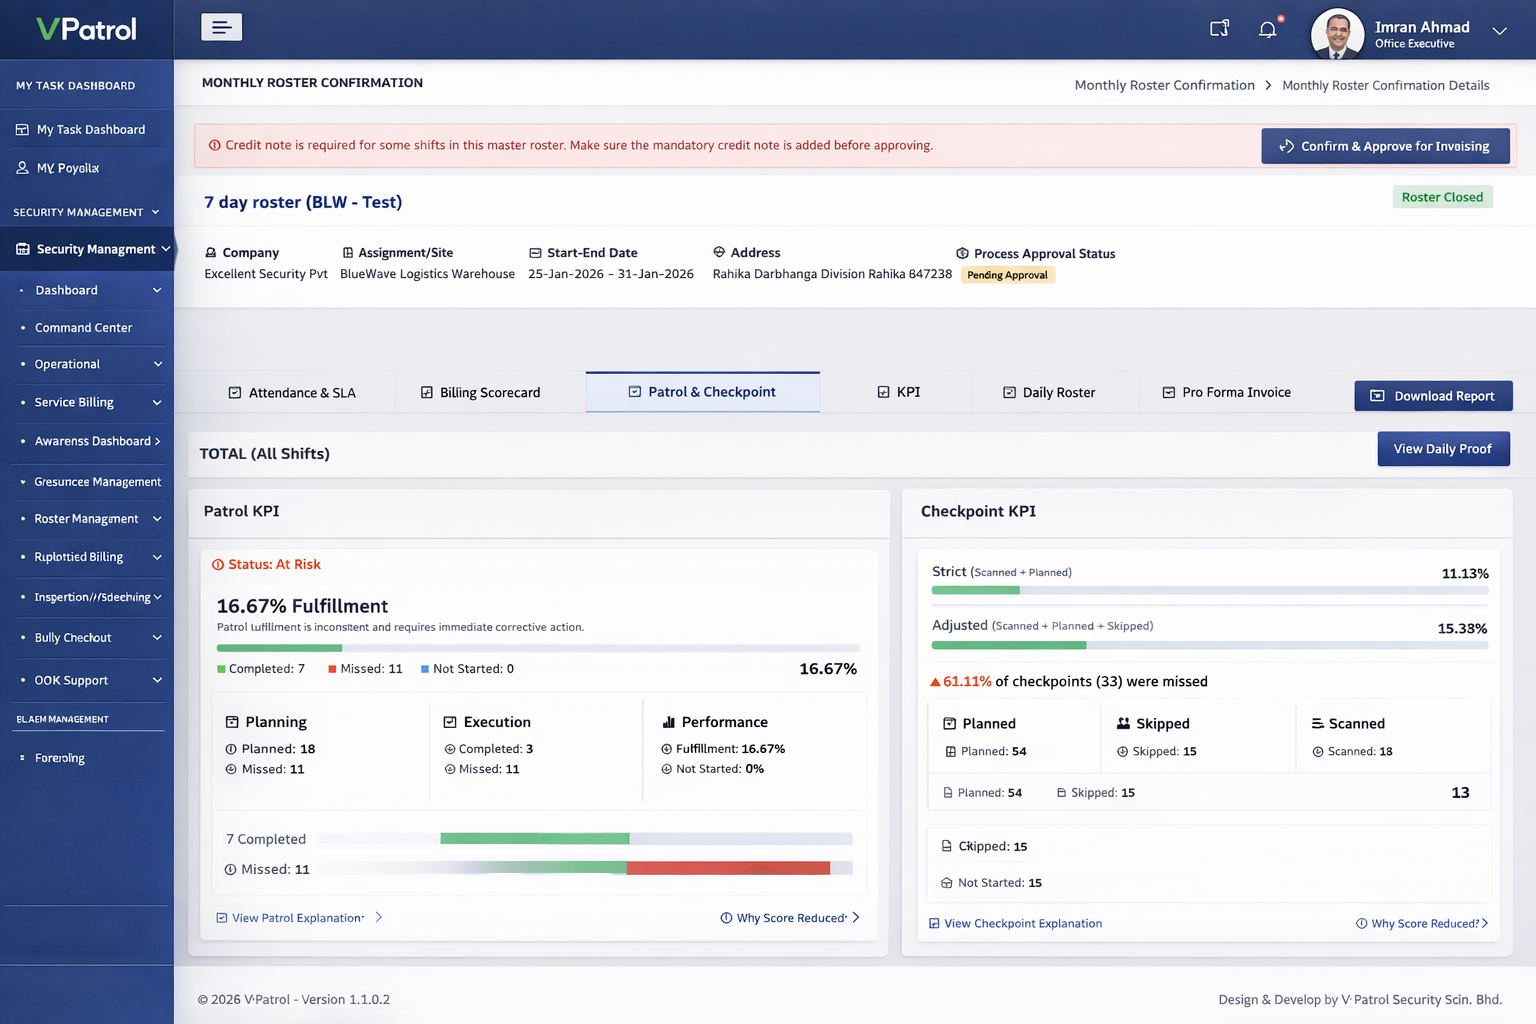This screenshot has width=1536, height=1024.
Task: Expand Roster Management sidebar menu
Action: 156,519
